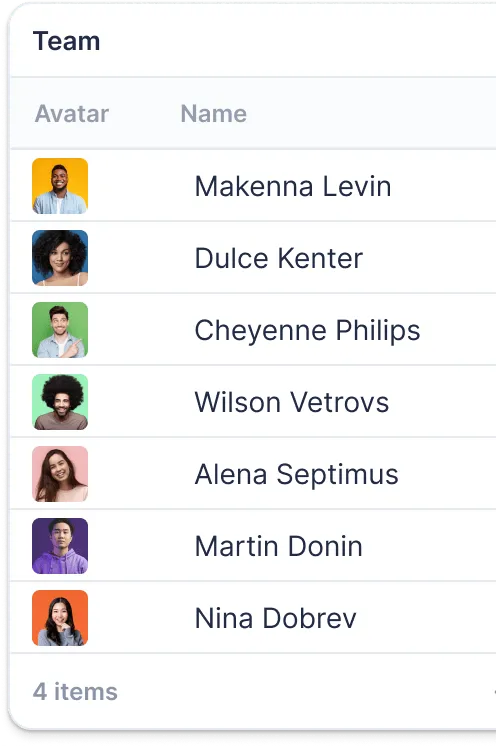Open Alena Septimus' name entry
496x746 pixels.
pyautogui.click(x=297, y=474)
